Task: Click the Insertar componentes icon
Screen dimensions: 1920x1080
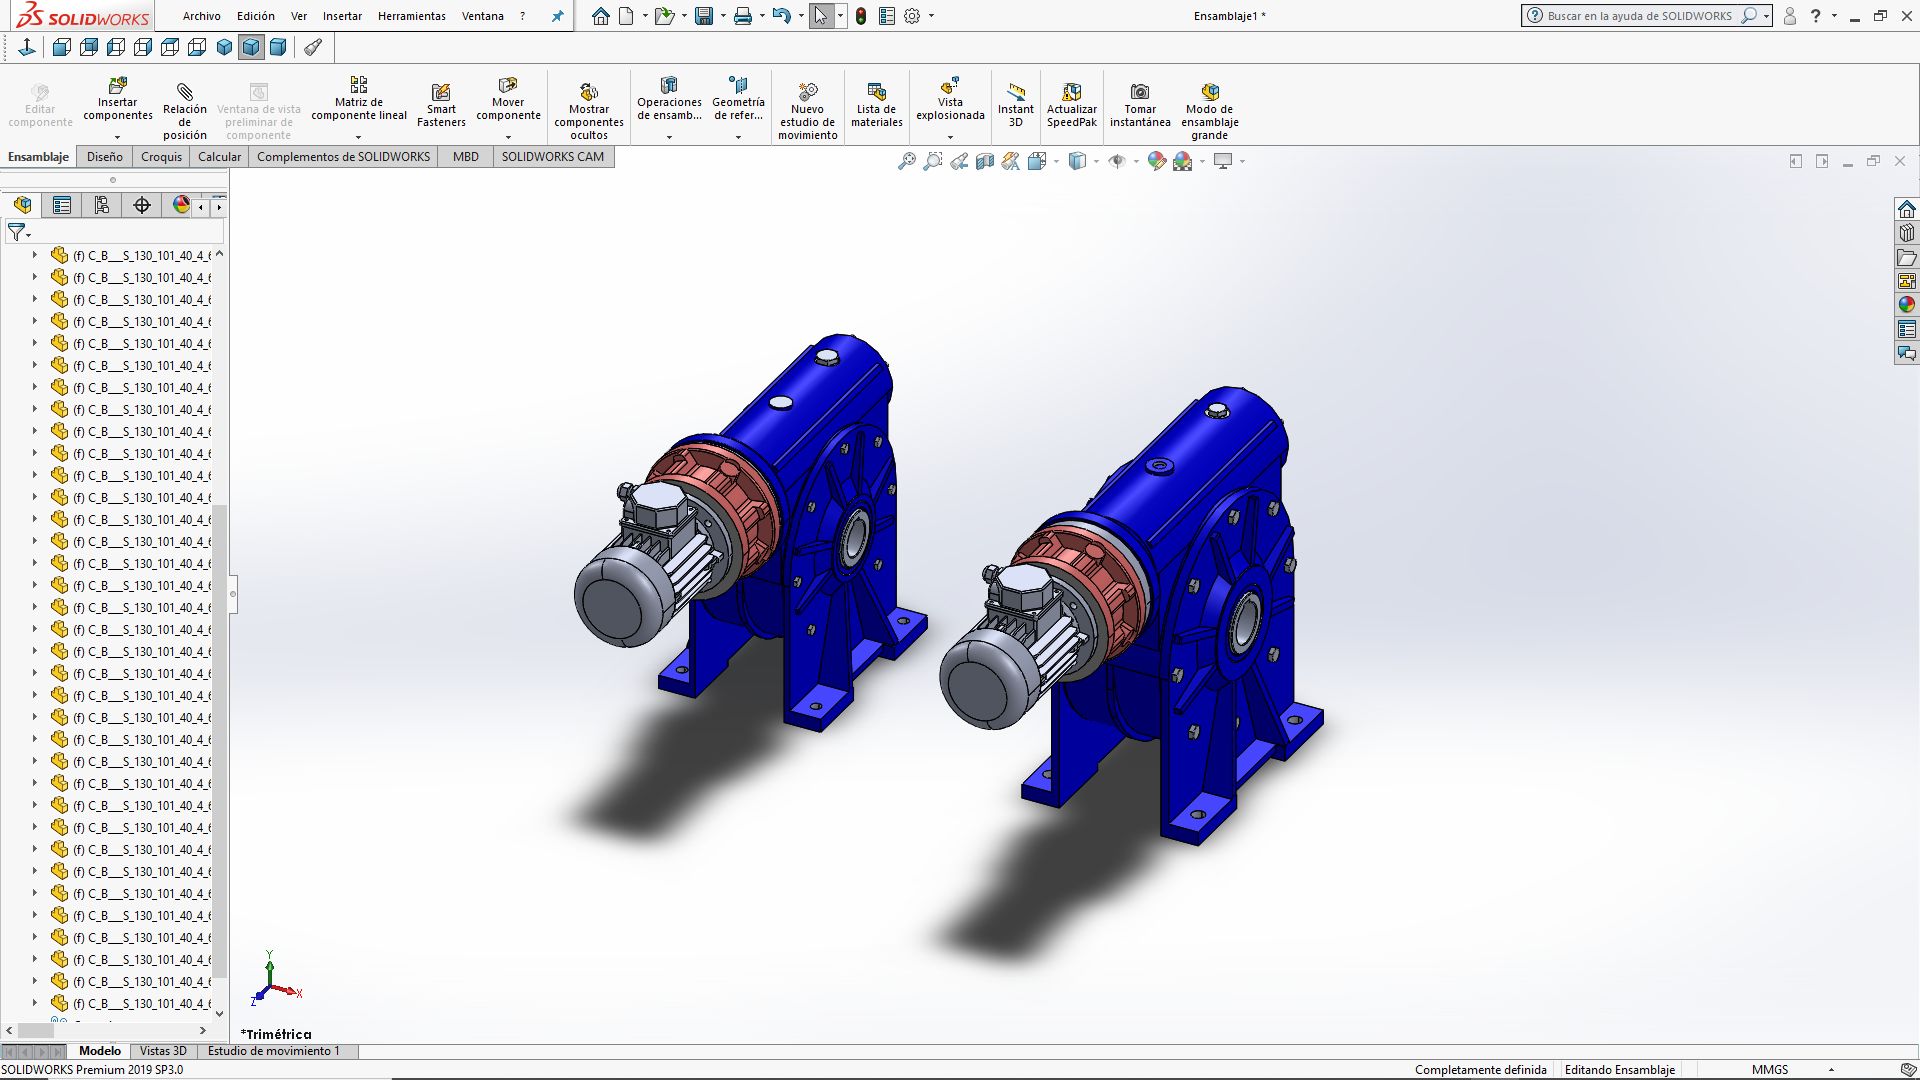Action: click(x=117, y=87)
